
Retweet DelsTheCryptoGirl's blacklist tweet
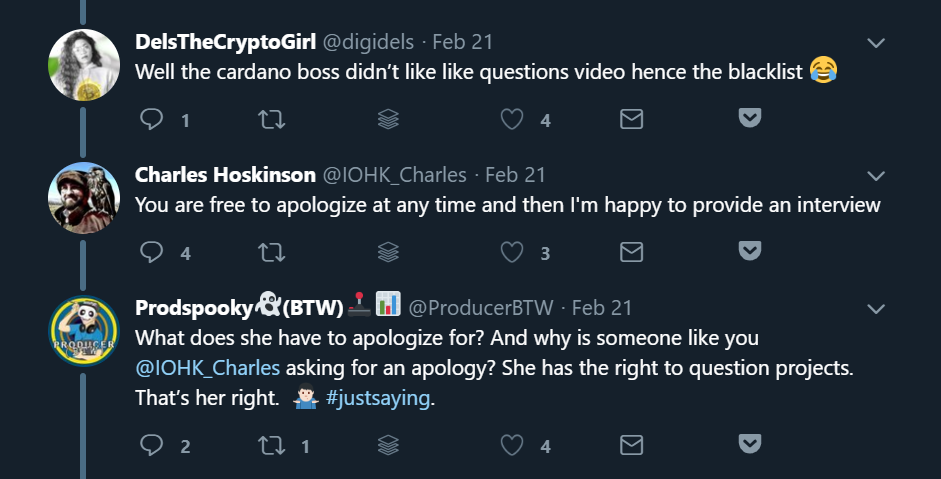[270, 120]
